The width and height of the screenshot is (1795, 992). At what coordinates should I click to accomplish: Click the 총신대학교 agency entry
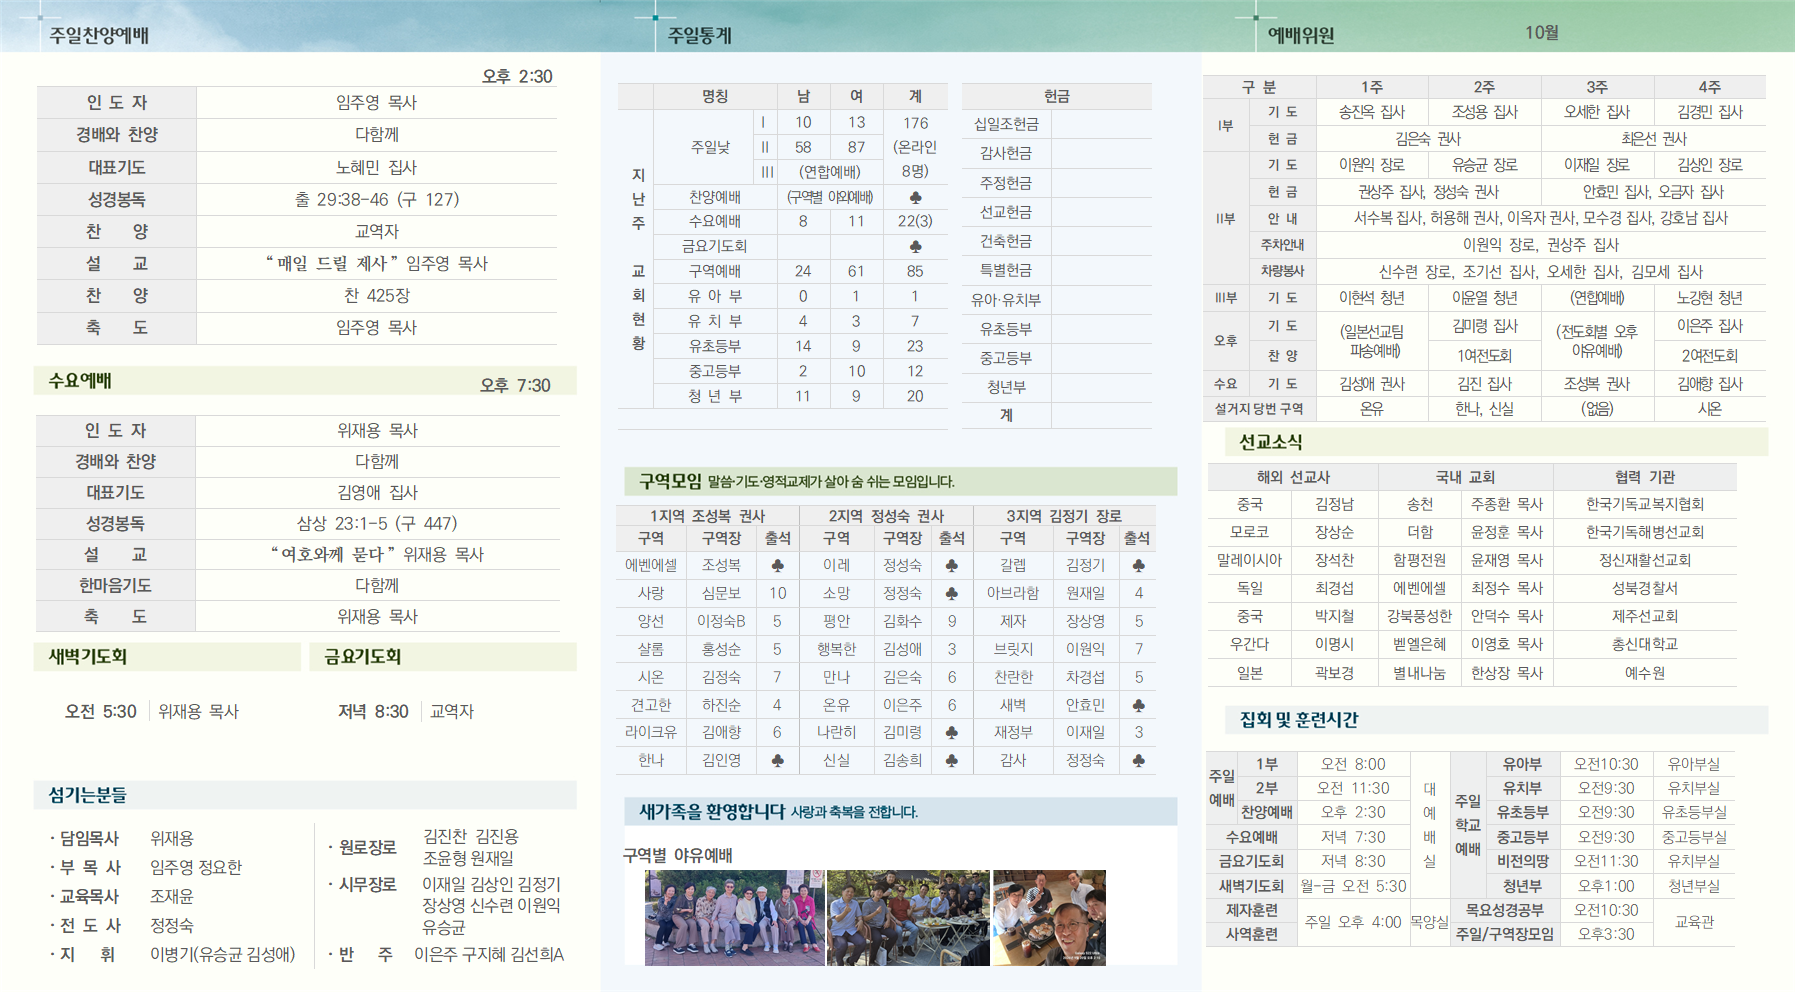(1645, 644)
